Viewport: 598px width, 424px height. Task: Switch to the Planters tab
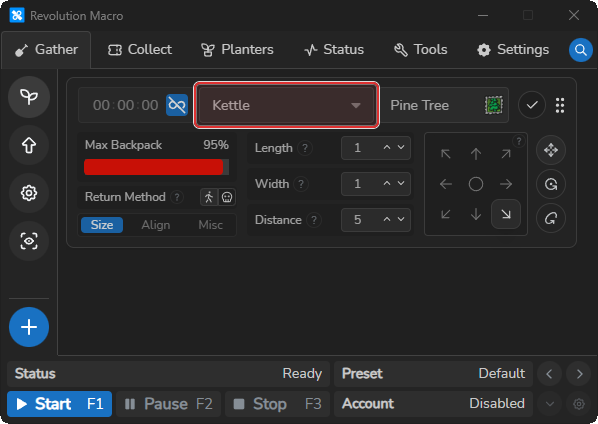click(x=237, y=50)
